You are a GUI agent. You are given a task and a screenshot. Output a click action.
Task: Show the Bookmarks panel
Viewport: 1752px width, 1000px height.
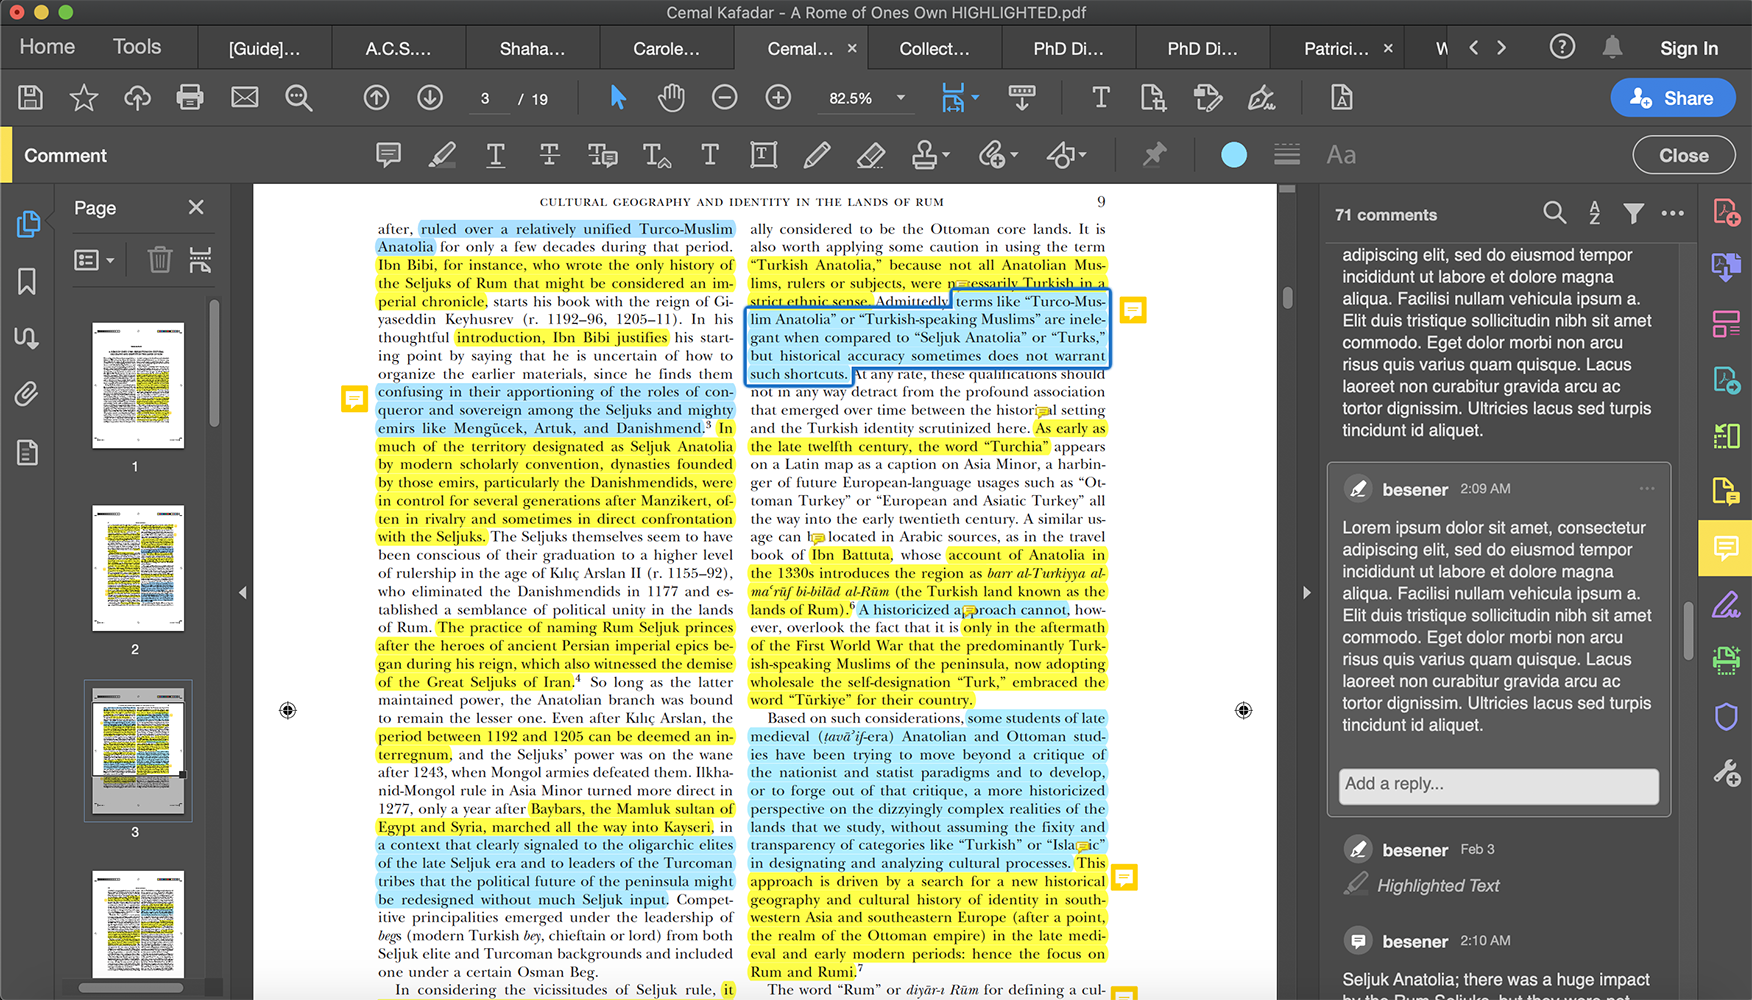pos(27,281)
